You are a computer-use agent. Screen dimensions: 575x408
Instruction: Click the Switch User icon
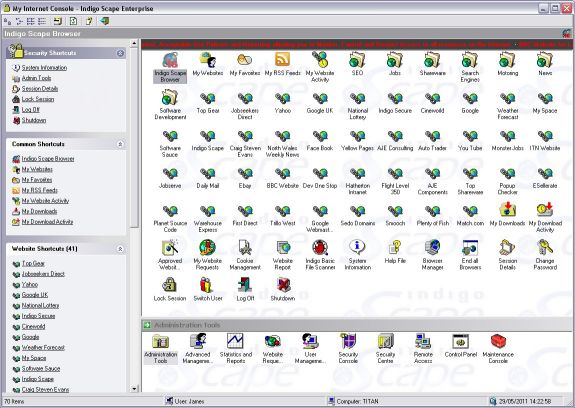pyautogui.click(x=208, y=289)
